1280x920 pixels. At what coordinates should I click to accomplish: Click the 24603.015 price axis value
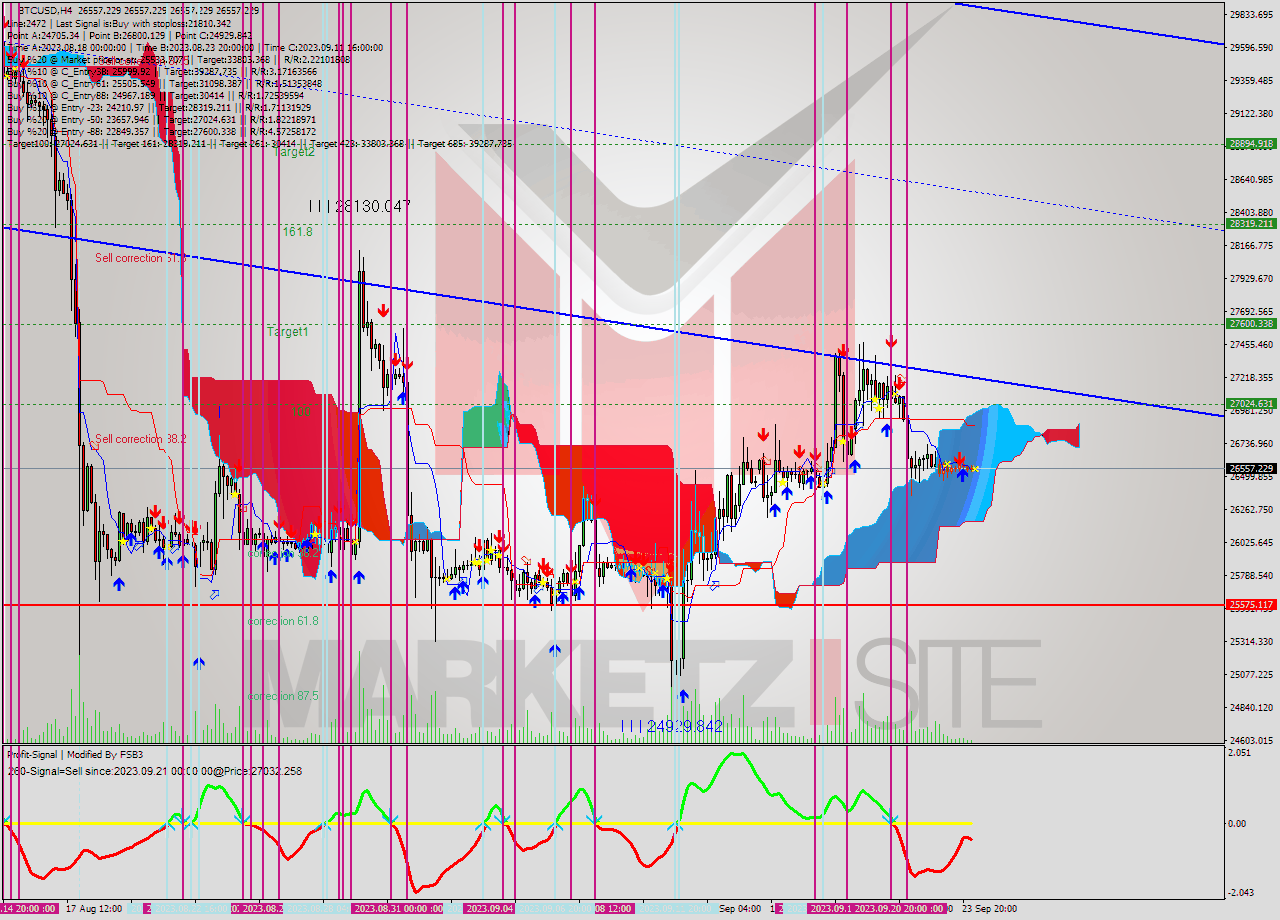click(1252, 740)
